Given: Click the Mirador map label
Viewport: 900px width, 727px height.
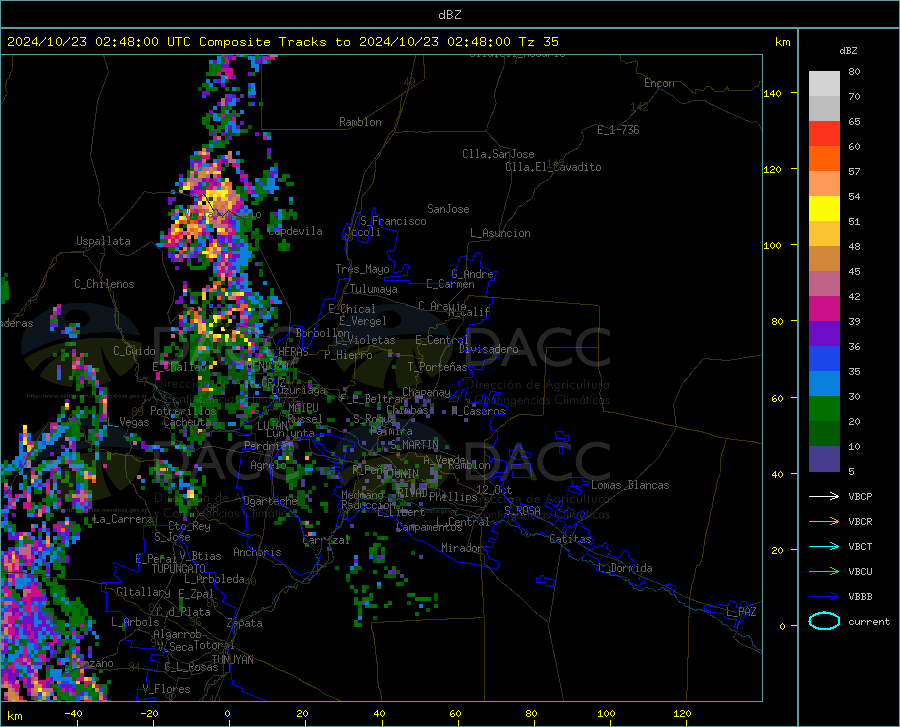Looking at the screenshot, I should (x=462, y=549).
